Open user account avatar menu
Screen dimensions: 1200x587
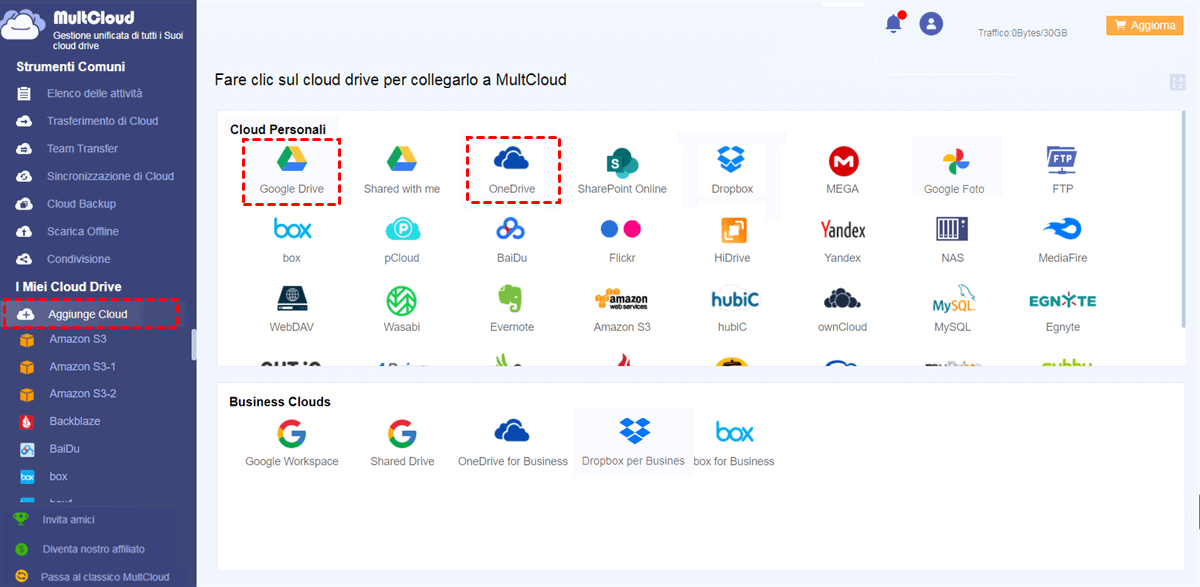931,24
